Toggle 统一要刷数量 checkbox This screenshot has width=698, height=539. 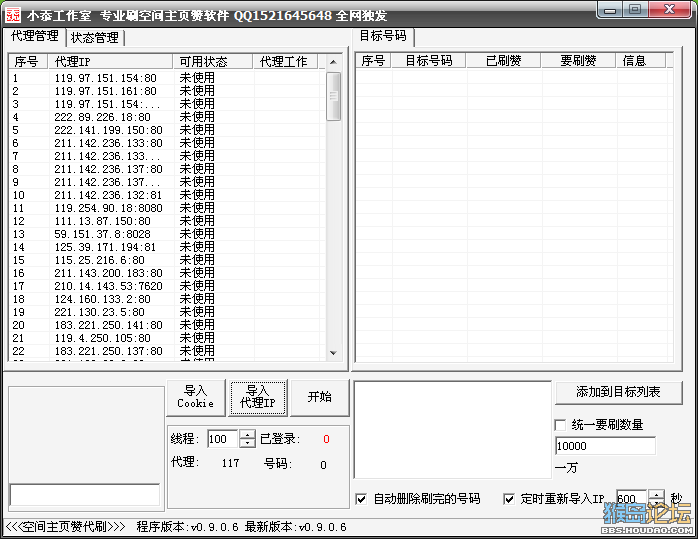pyautogui.click(x=560, y=425)
